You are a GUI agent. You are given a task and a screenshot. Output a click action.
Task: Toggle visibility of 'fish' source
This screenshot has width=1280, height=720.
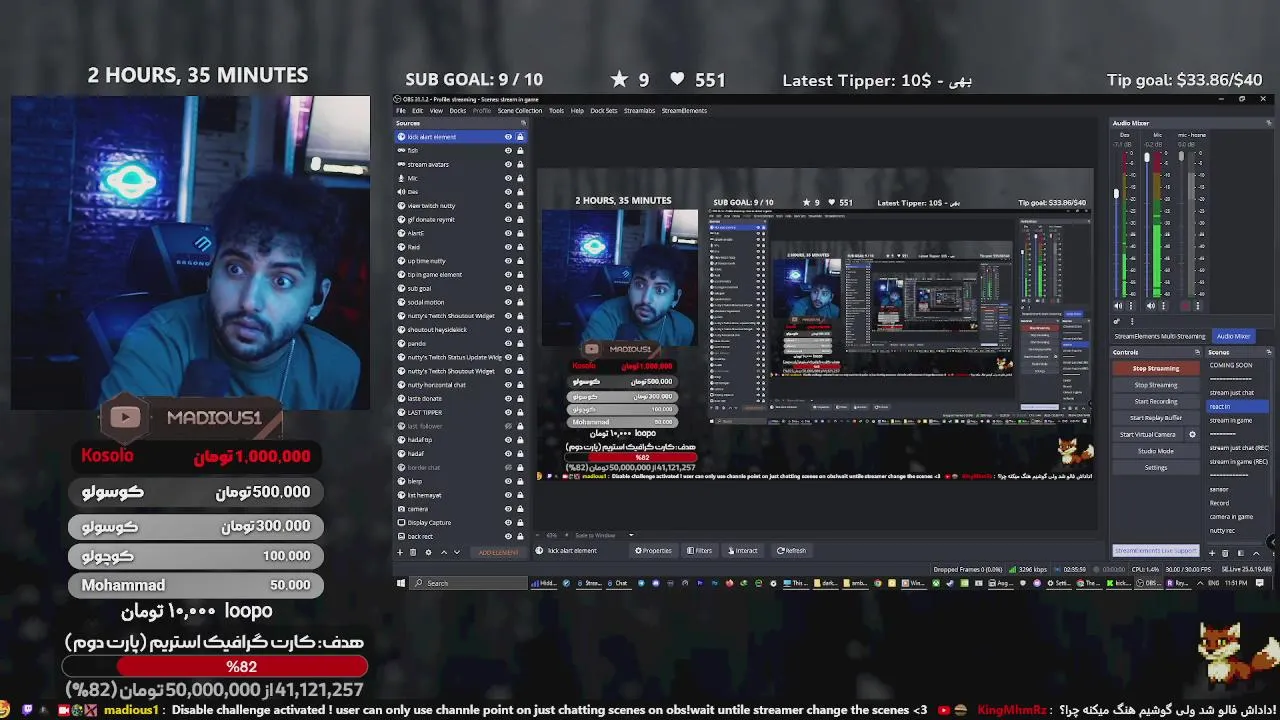click(x=508, y=150)
